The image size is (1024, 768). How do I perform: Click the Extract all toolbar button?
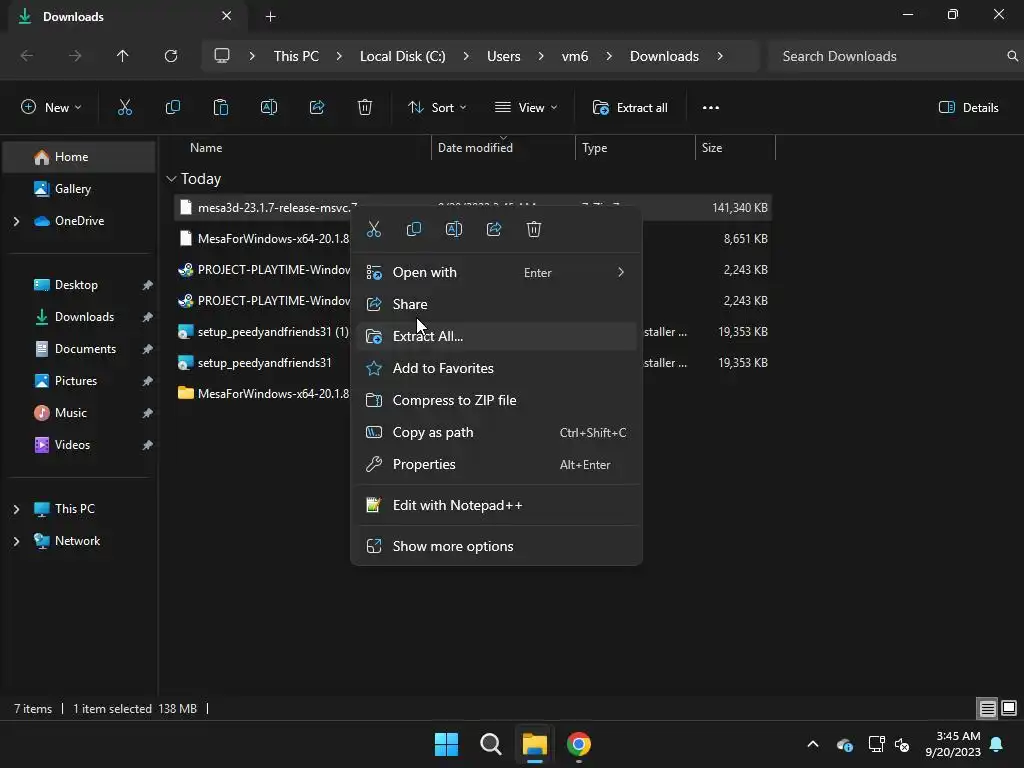pyautogui.click(x=630, y=108)
